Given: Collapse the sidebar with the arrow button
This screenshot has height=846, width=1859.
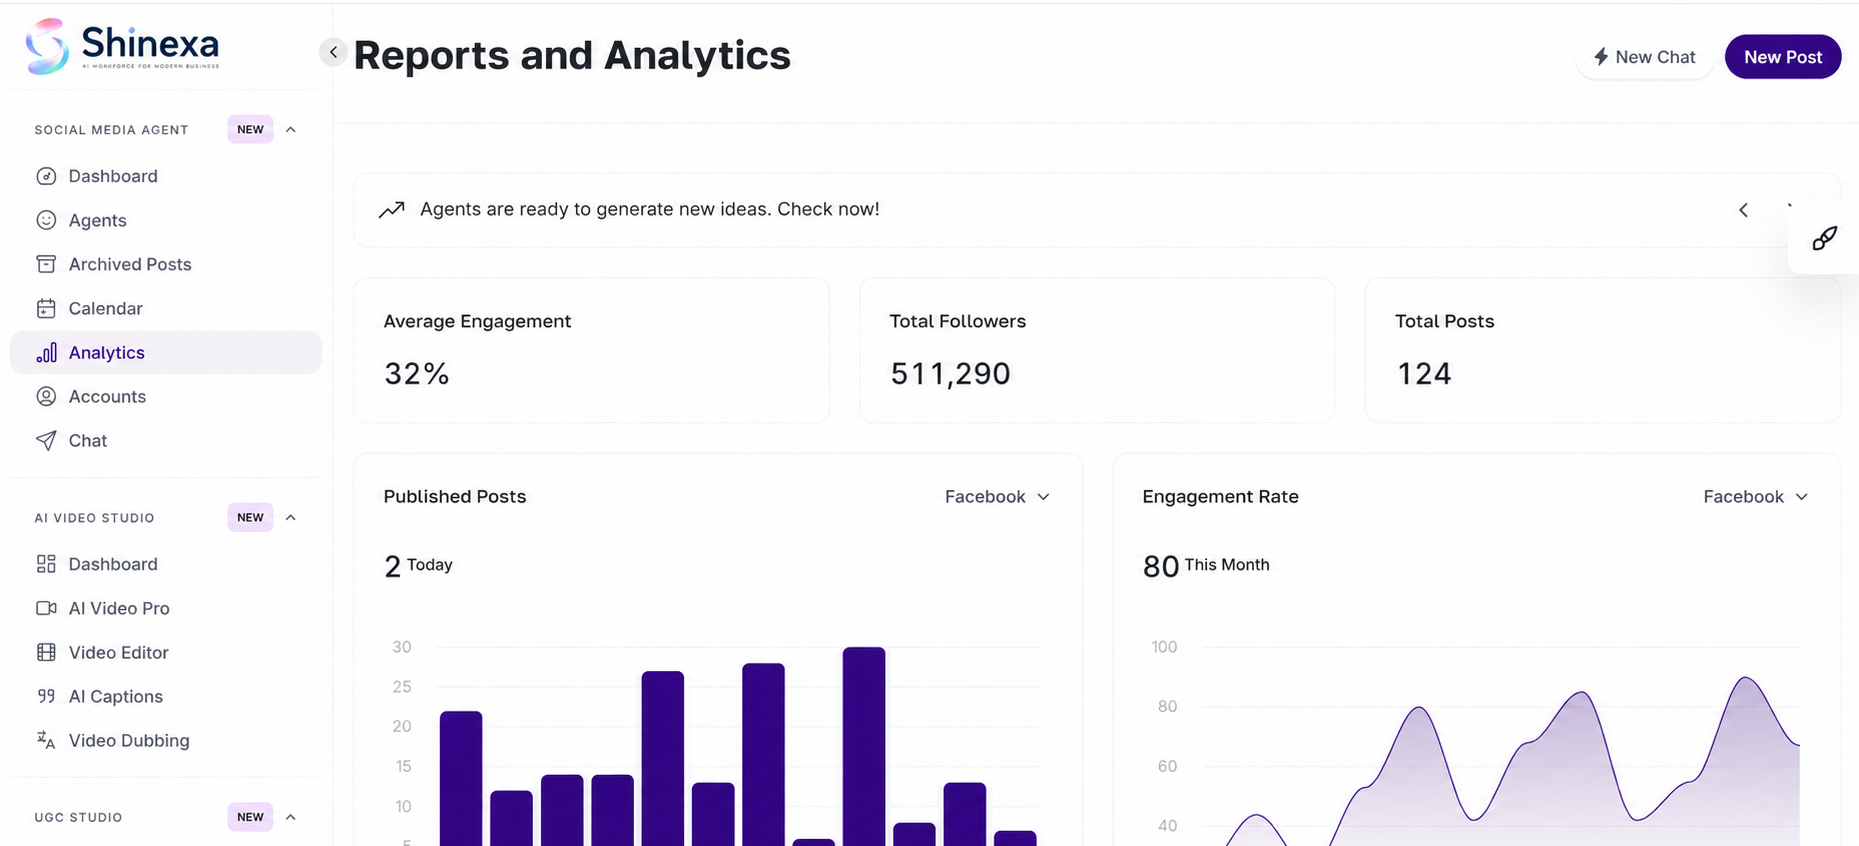Looking at the screenshot, I should pyautogui.click(x=333, y=52).
